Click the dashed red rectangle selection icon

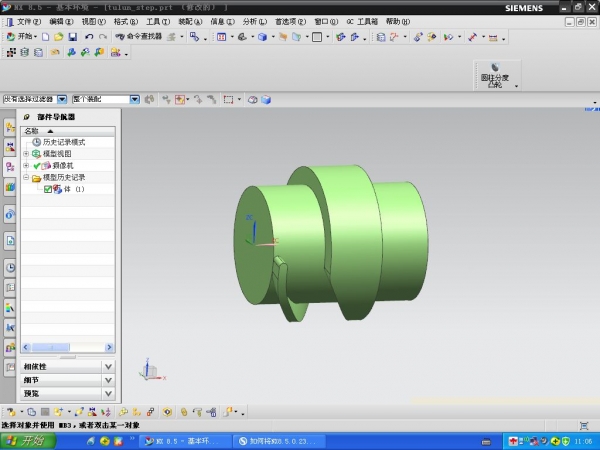coord(228,100)
